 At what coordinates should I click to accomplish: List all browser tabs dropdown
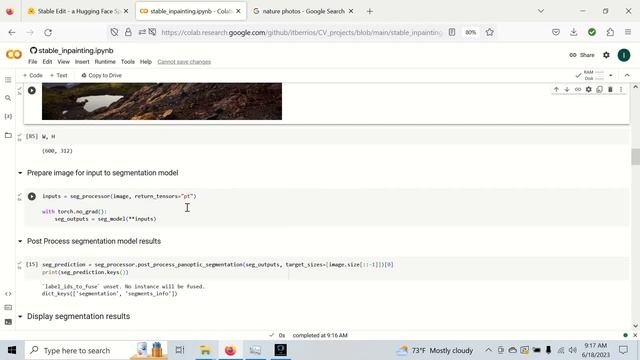pos(541,11)
